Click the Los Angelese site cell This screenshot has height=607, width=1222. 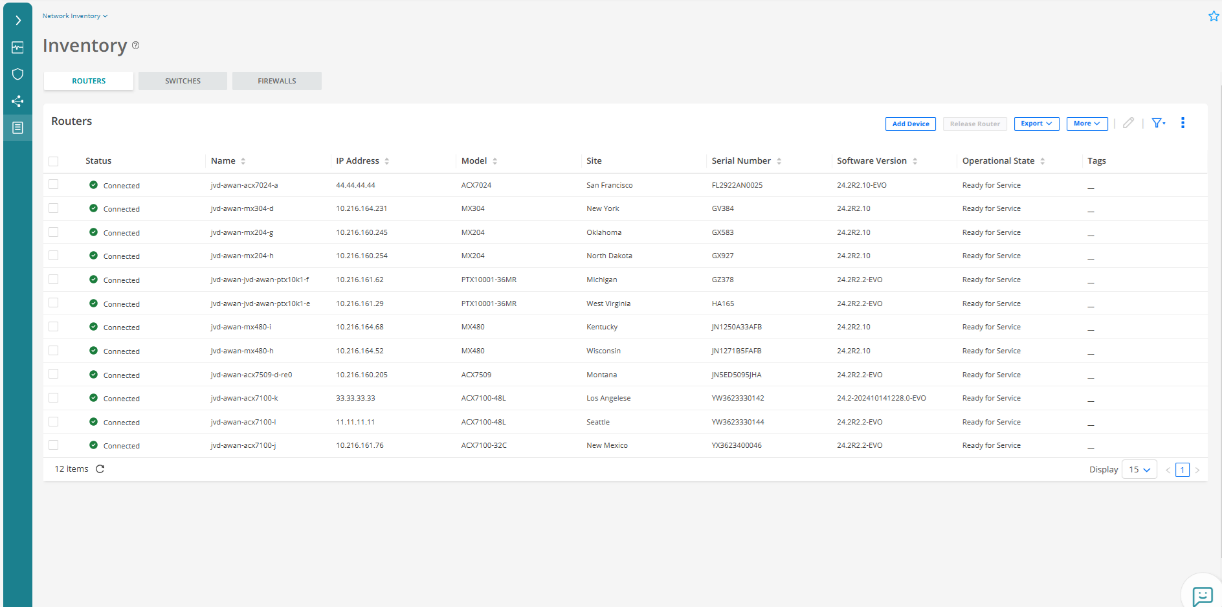[x=609, y=398]
